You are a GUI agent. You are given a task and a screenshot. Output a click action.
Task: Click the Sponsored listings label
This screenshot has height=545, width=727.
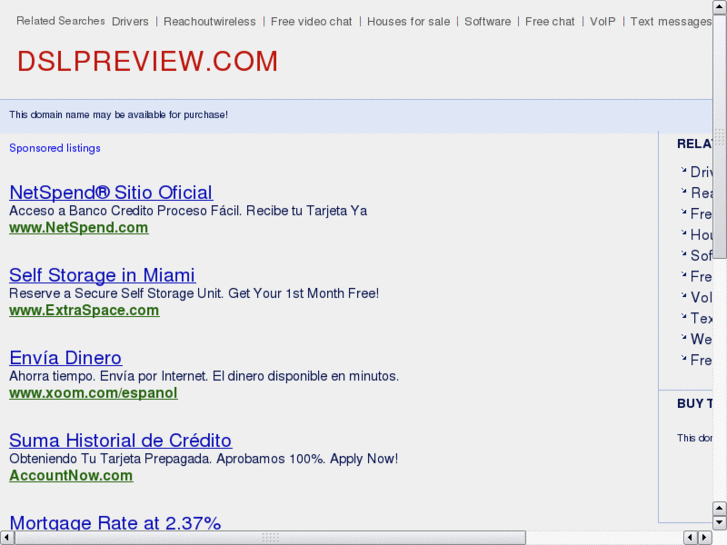pos(55,148)
